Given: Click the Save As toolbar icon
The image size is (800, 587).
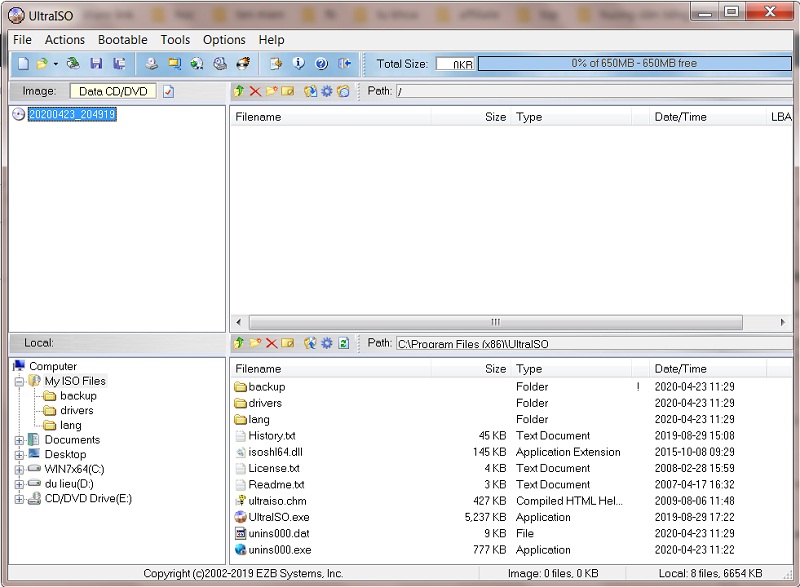Looking at the screenshot, I should pos(119,63).
